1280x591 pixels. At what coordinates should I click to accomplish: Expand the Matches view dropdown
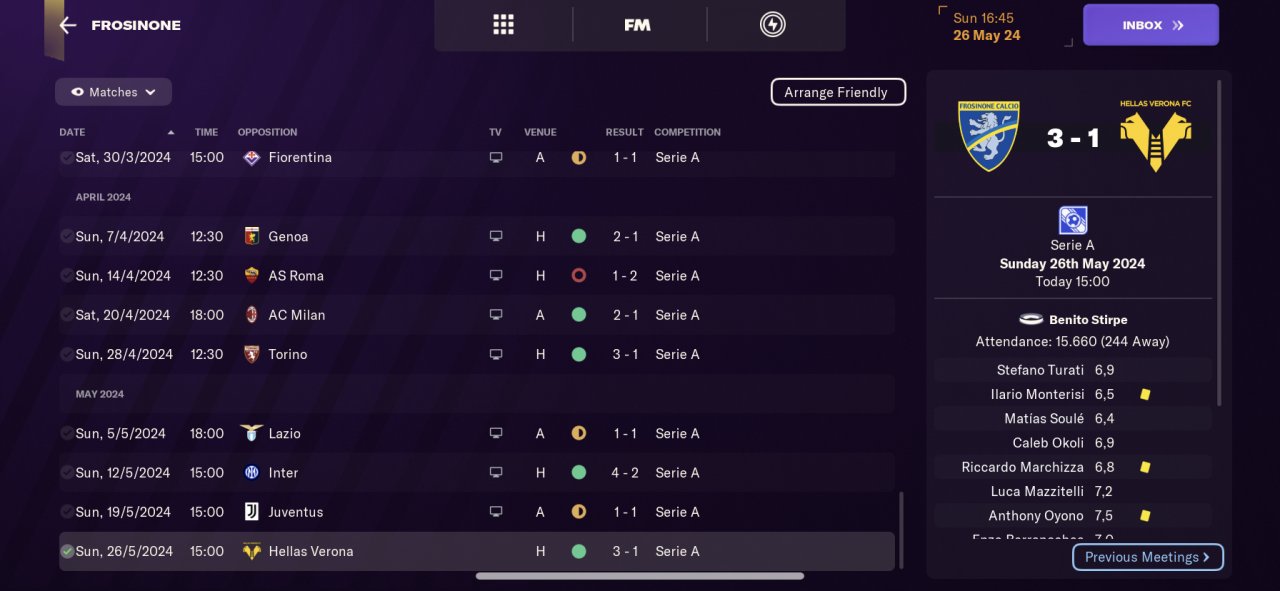coord(113,92)
